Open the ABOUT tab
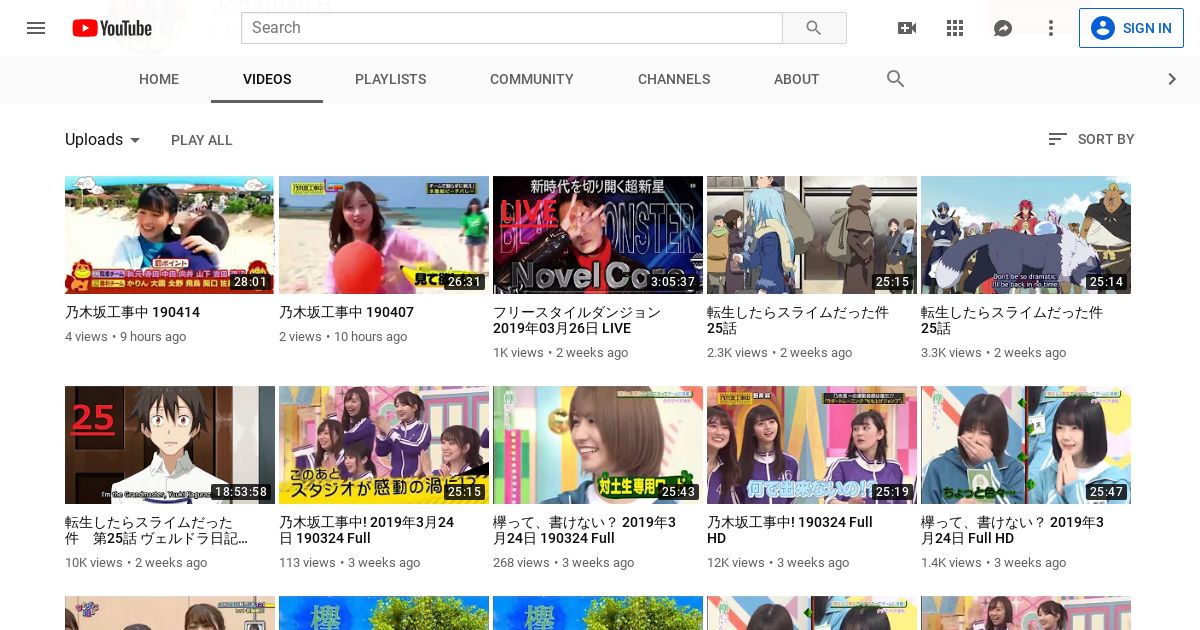The image size is (1200, 630). click(x=797, y=79)
